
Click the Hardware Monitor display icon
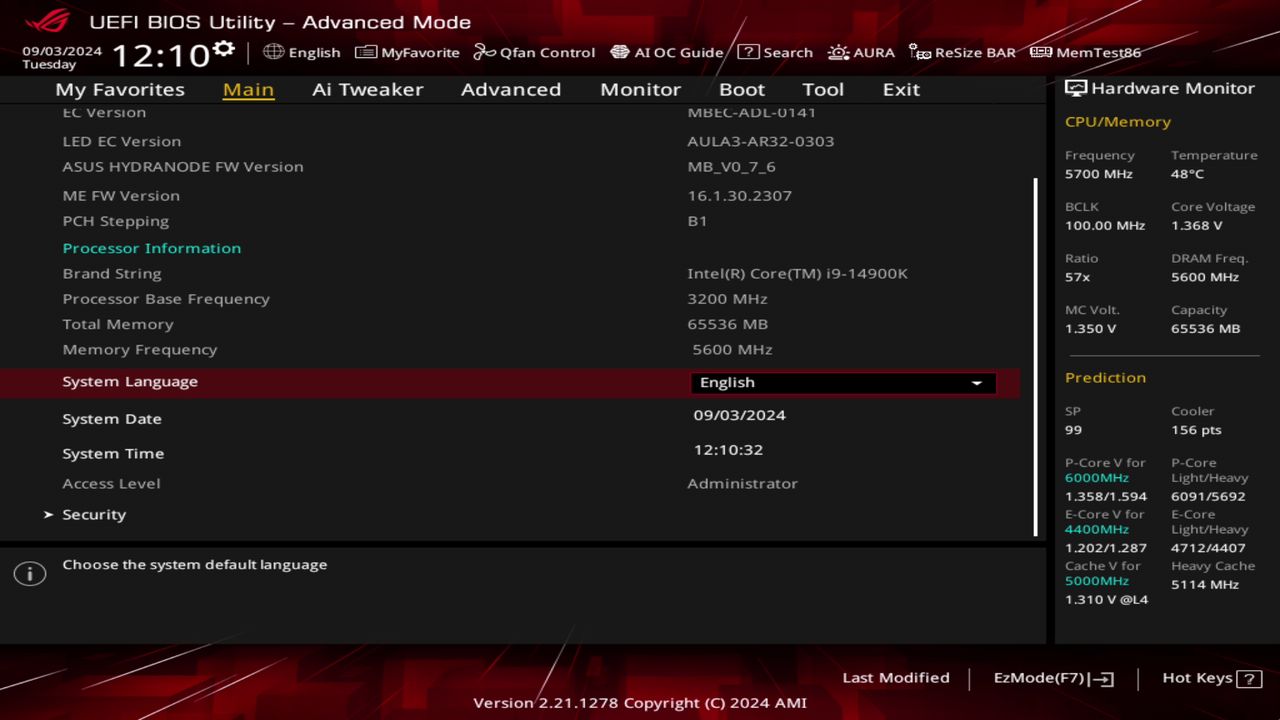click(x=1076, y=88)
